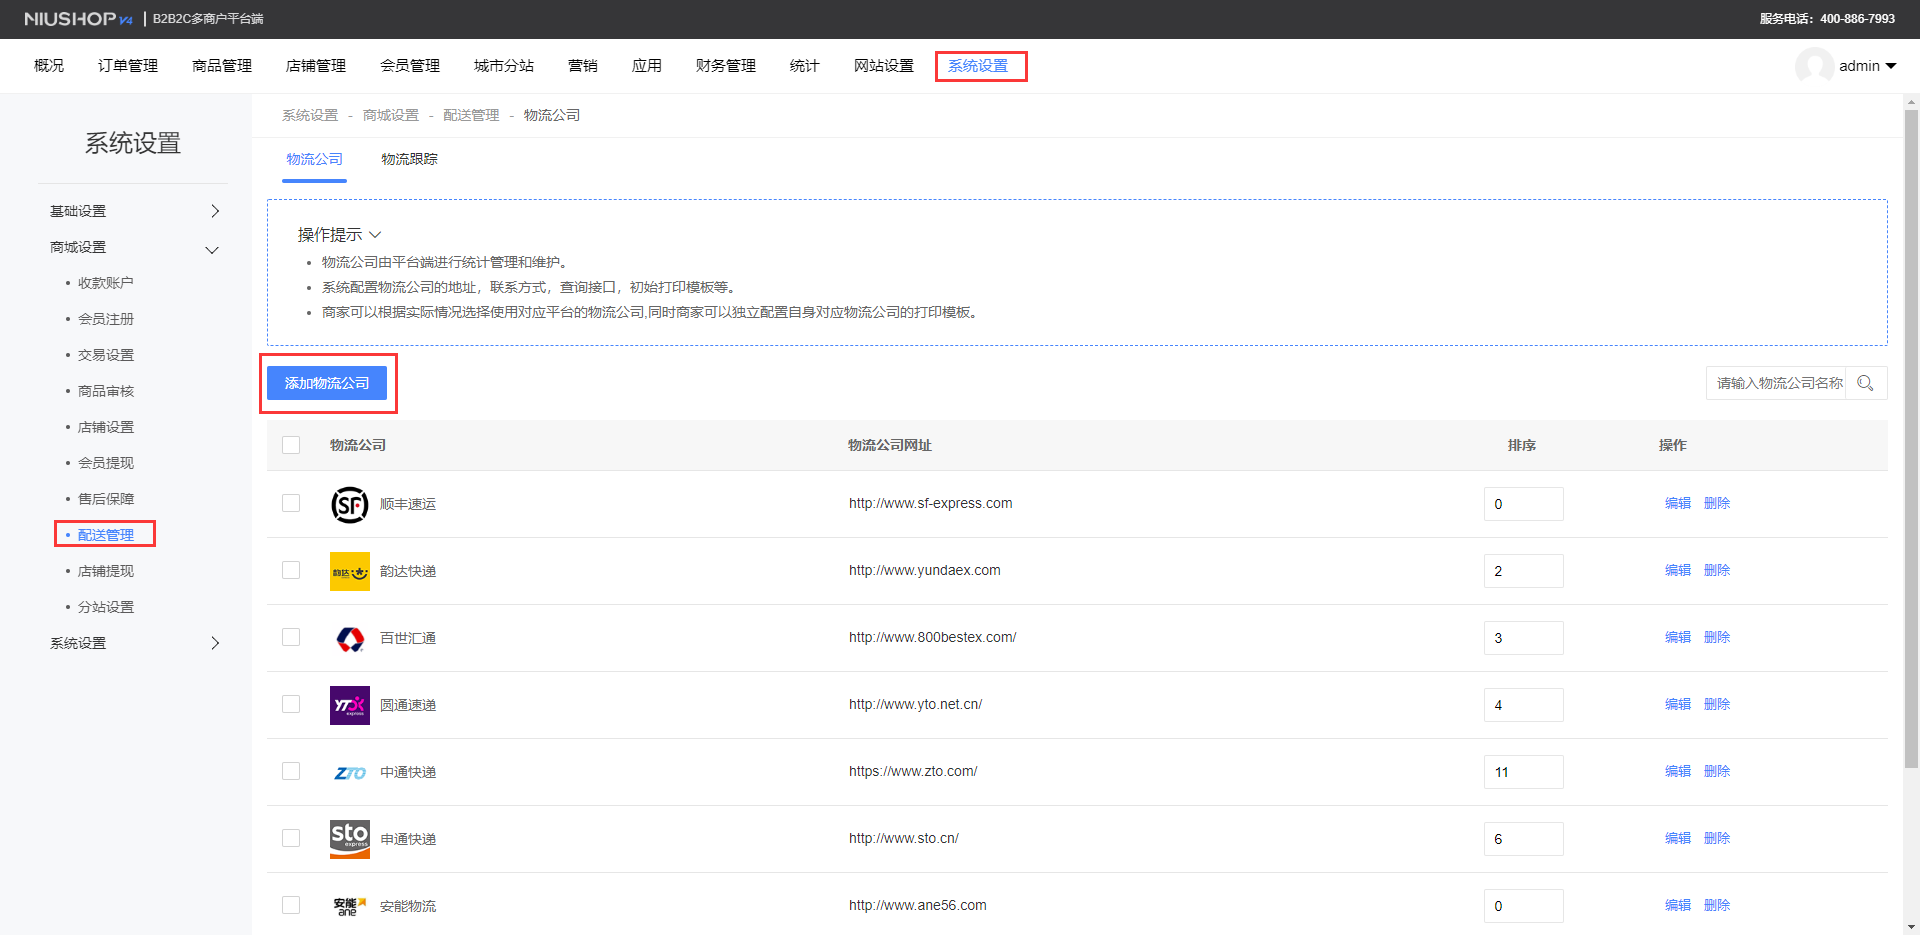This screenshot has width=1920, height=935.
Task: Edit the 韵达快递 entry
Action: [1678, 570]
